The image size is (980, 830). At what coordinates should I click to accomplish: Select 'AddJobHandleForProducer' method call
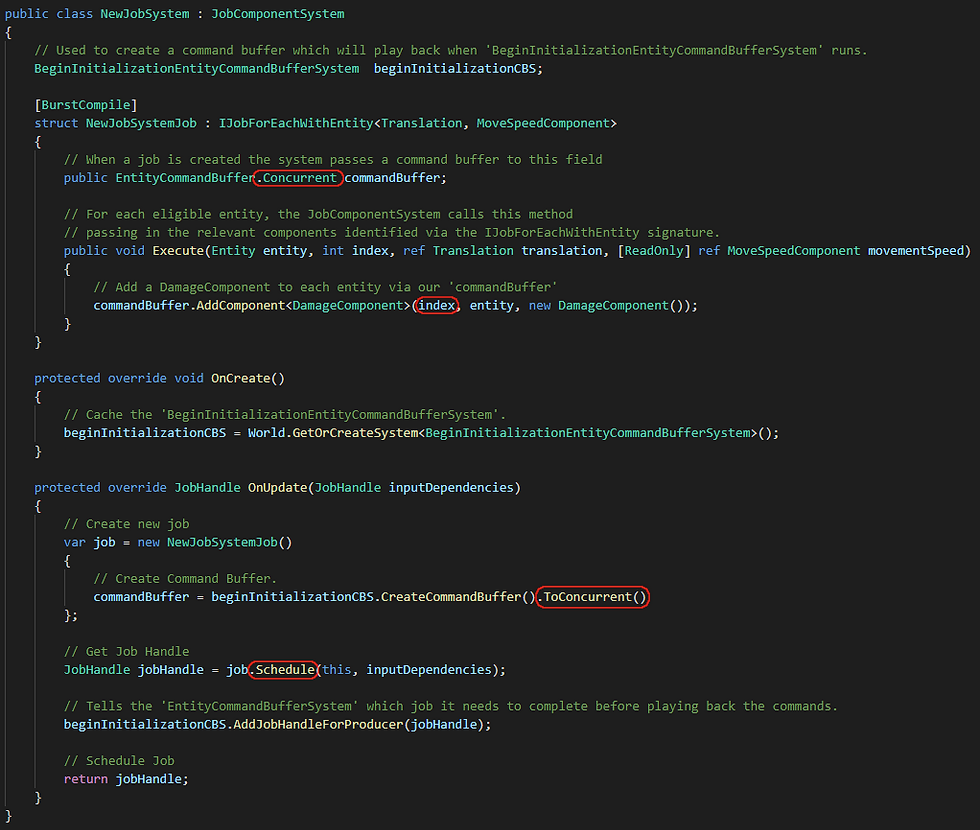pos(318,724)
